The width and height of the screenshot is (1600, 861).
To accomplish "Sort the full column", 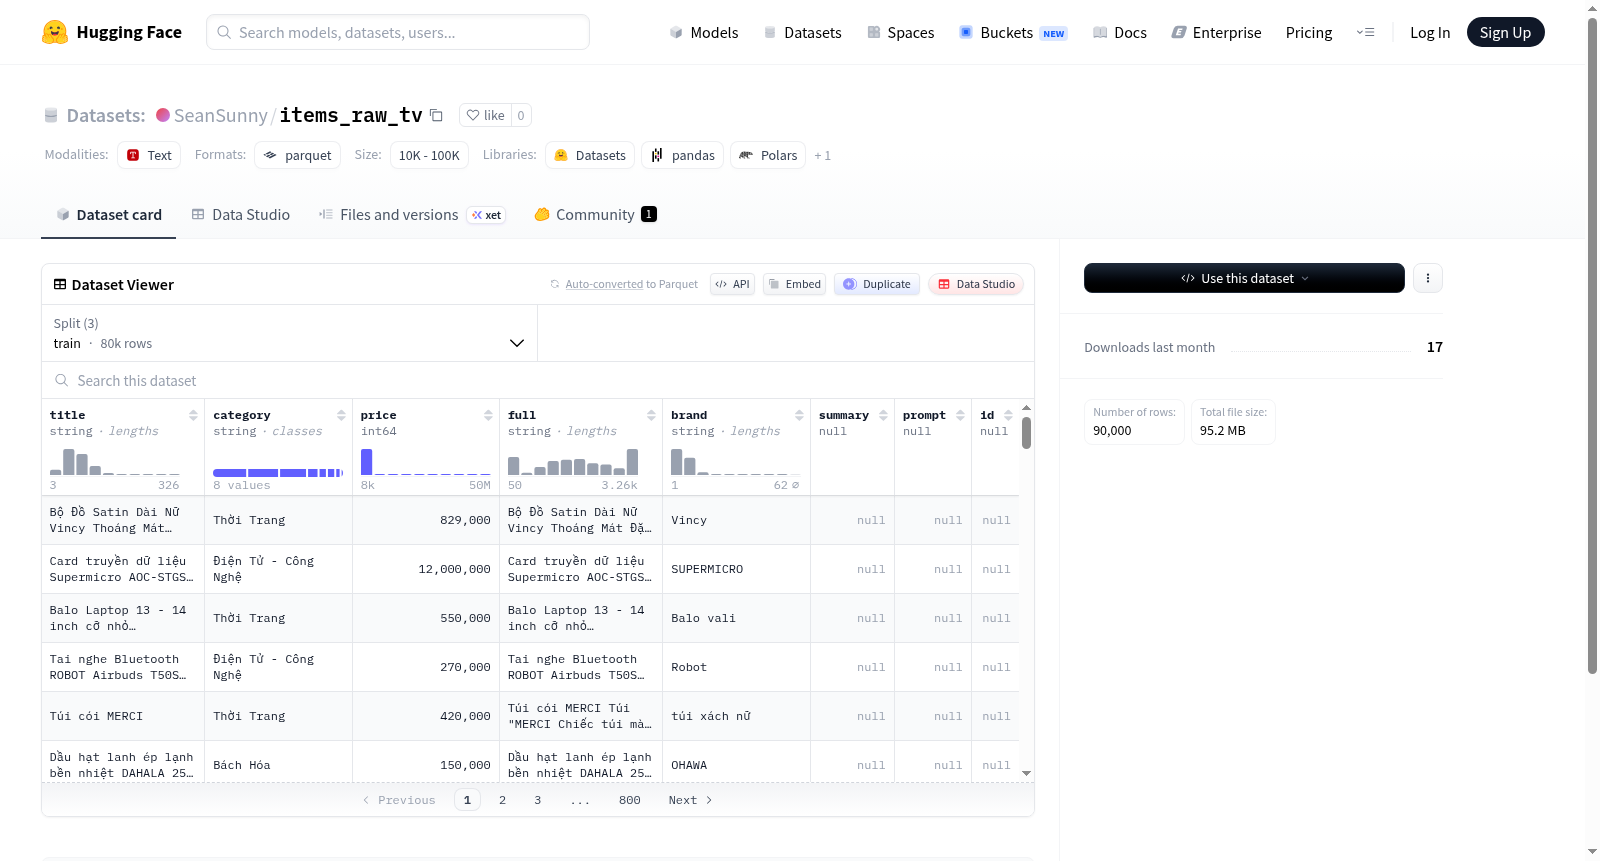I will [x=651, y=415].
